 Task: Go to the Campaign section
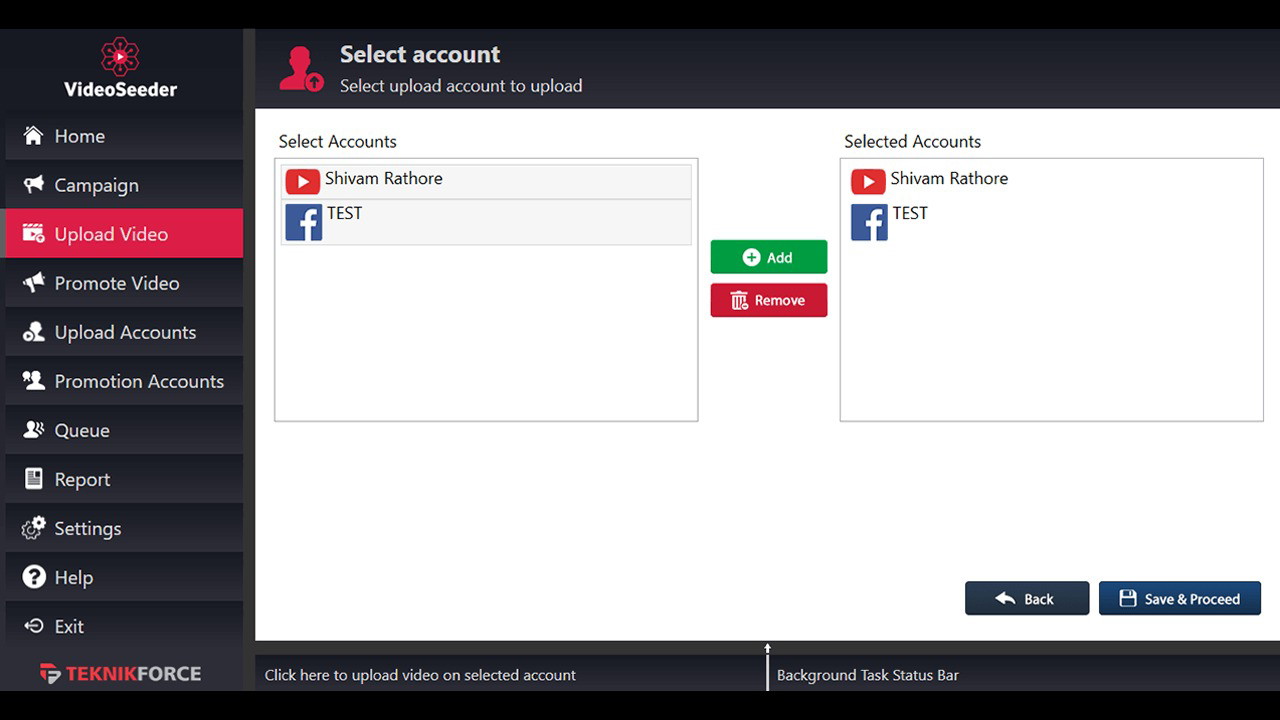point(96,185)
